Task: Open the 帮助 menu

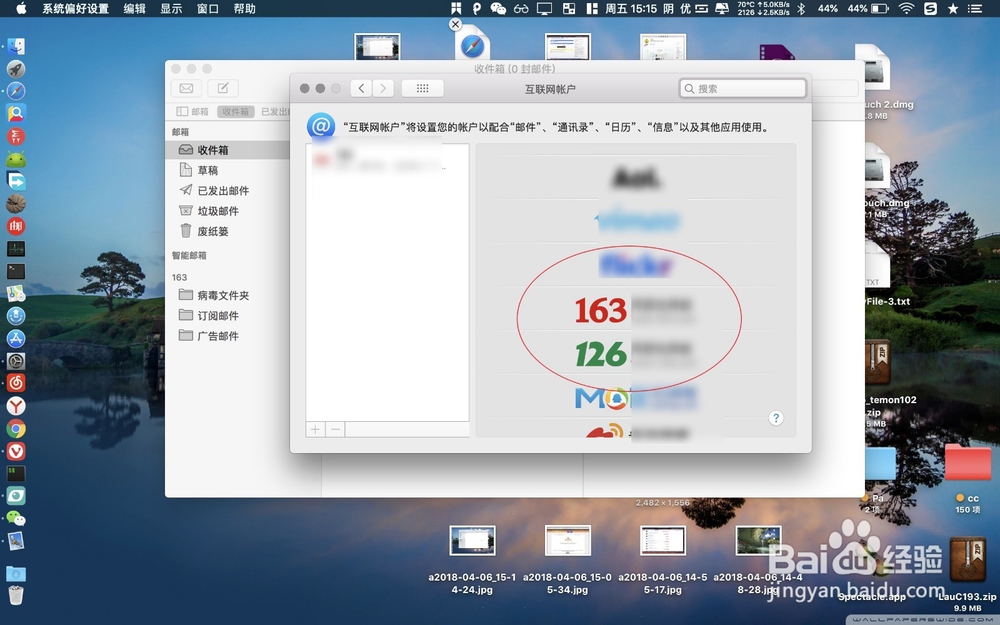Action: [245, 8]
